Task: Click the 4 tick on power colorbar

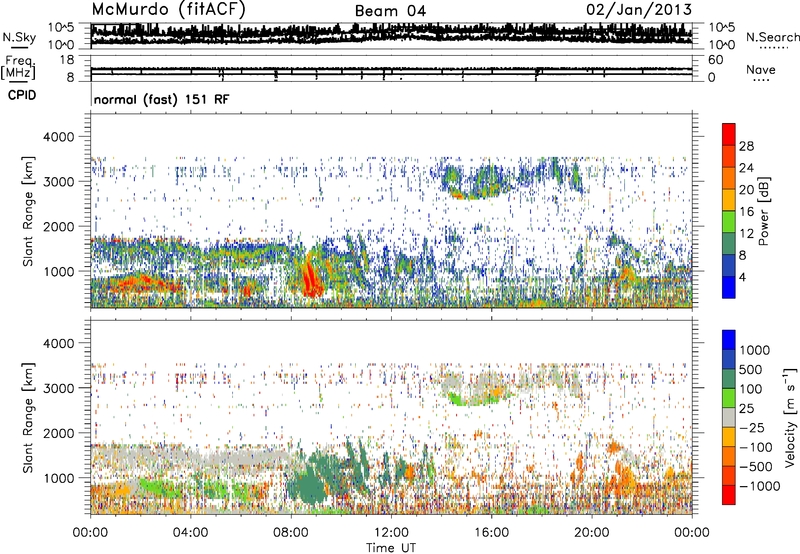Action: click(742, 278)
